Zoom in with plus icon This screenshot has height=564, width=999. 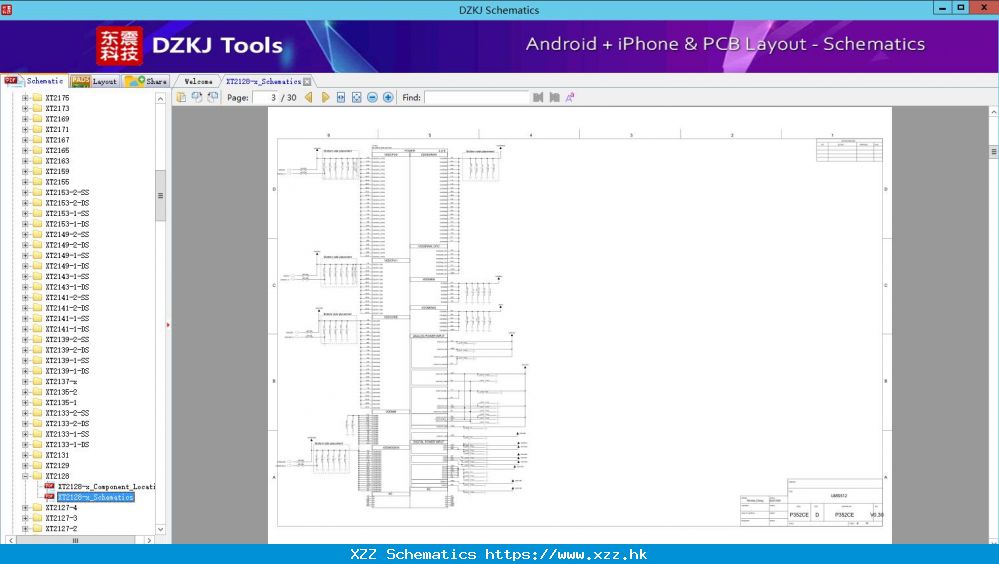[388, 98]
